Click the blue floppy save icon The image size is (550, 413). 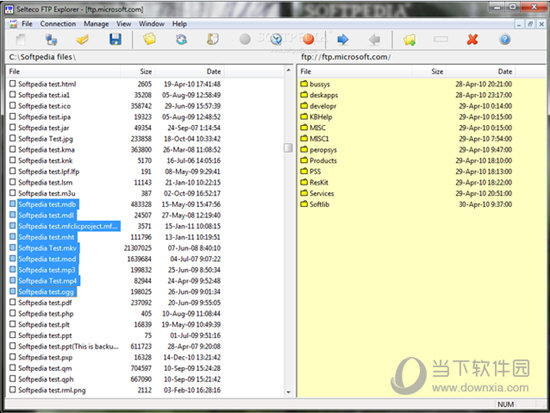(x=115, y=39)
